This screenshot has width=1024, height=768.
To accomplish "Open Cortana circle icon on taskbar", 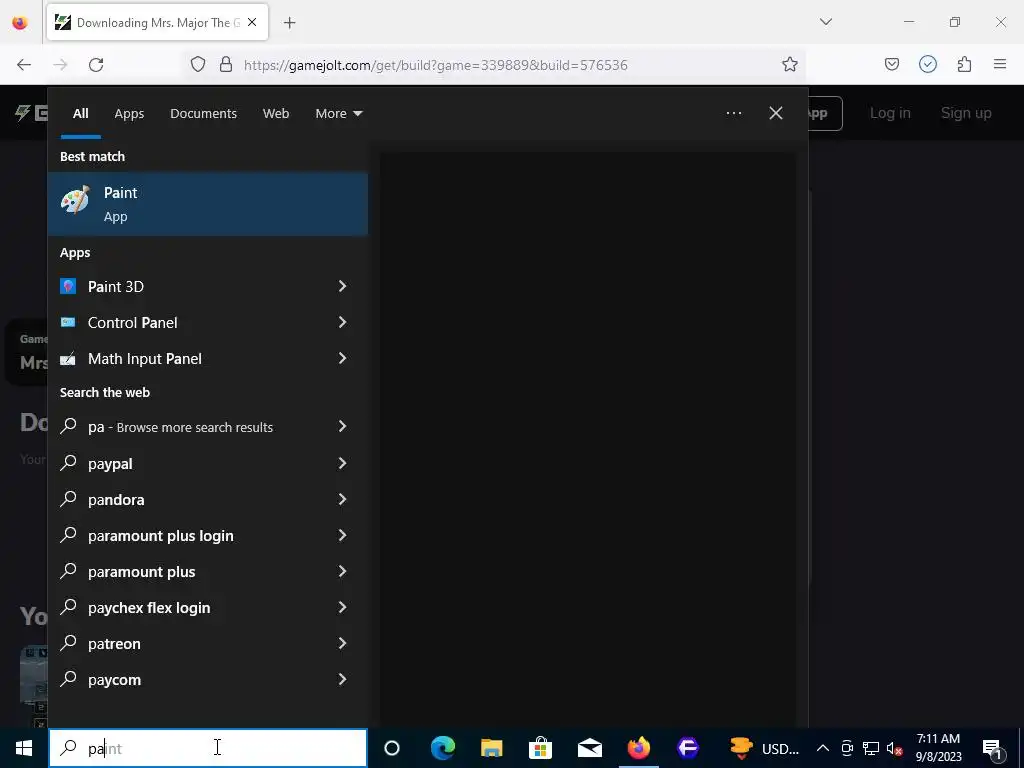I will click(x=392, y=748).
